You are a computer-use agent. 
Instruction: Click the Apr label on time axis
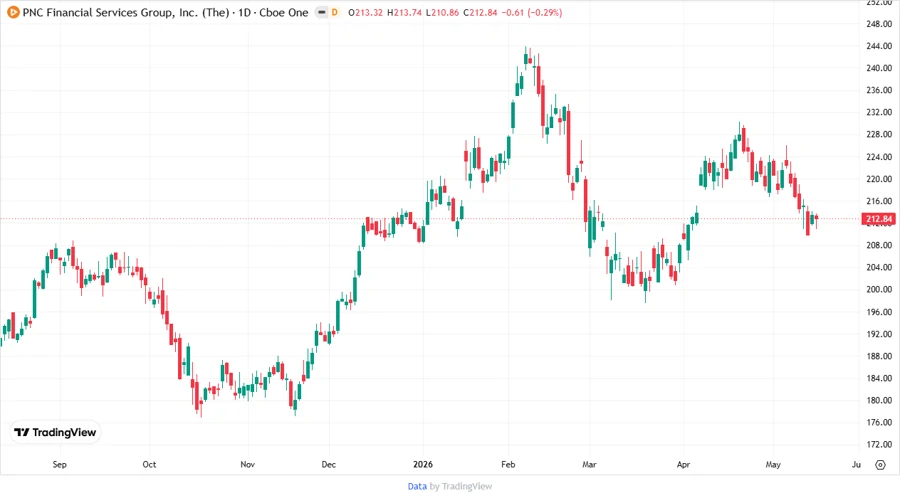(x=683, y=464)
